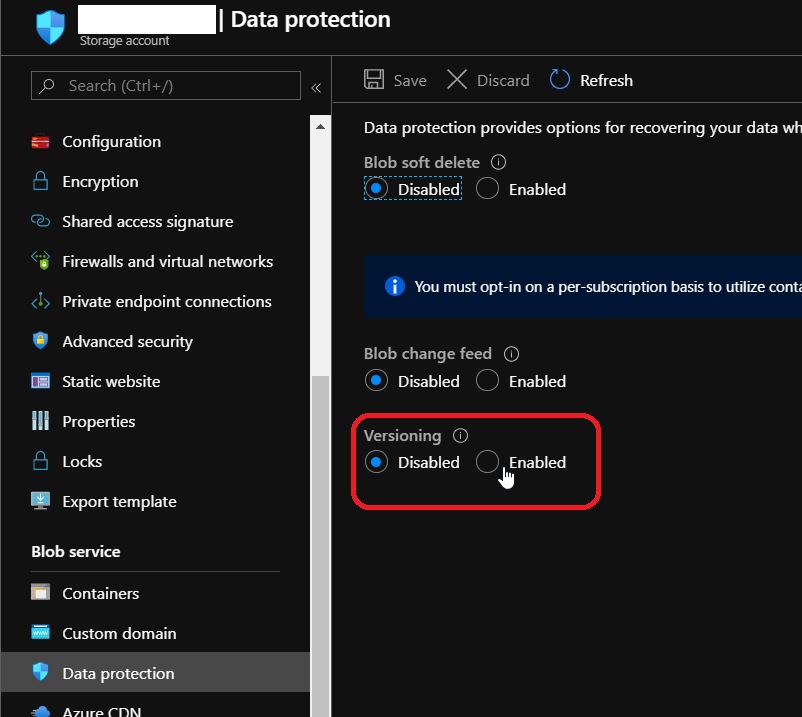Viewport: 802px width, 717px height.
Task: Click the Versioning info icon
Action: pyautogui.click(x=460, y=435)
